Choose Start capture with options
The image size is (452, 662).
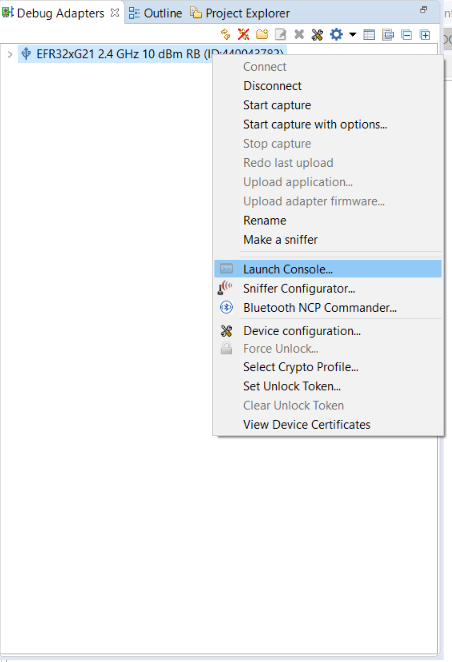tap(315, 125)
